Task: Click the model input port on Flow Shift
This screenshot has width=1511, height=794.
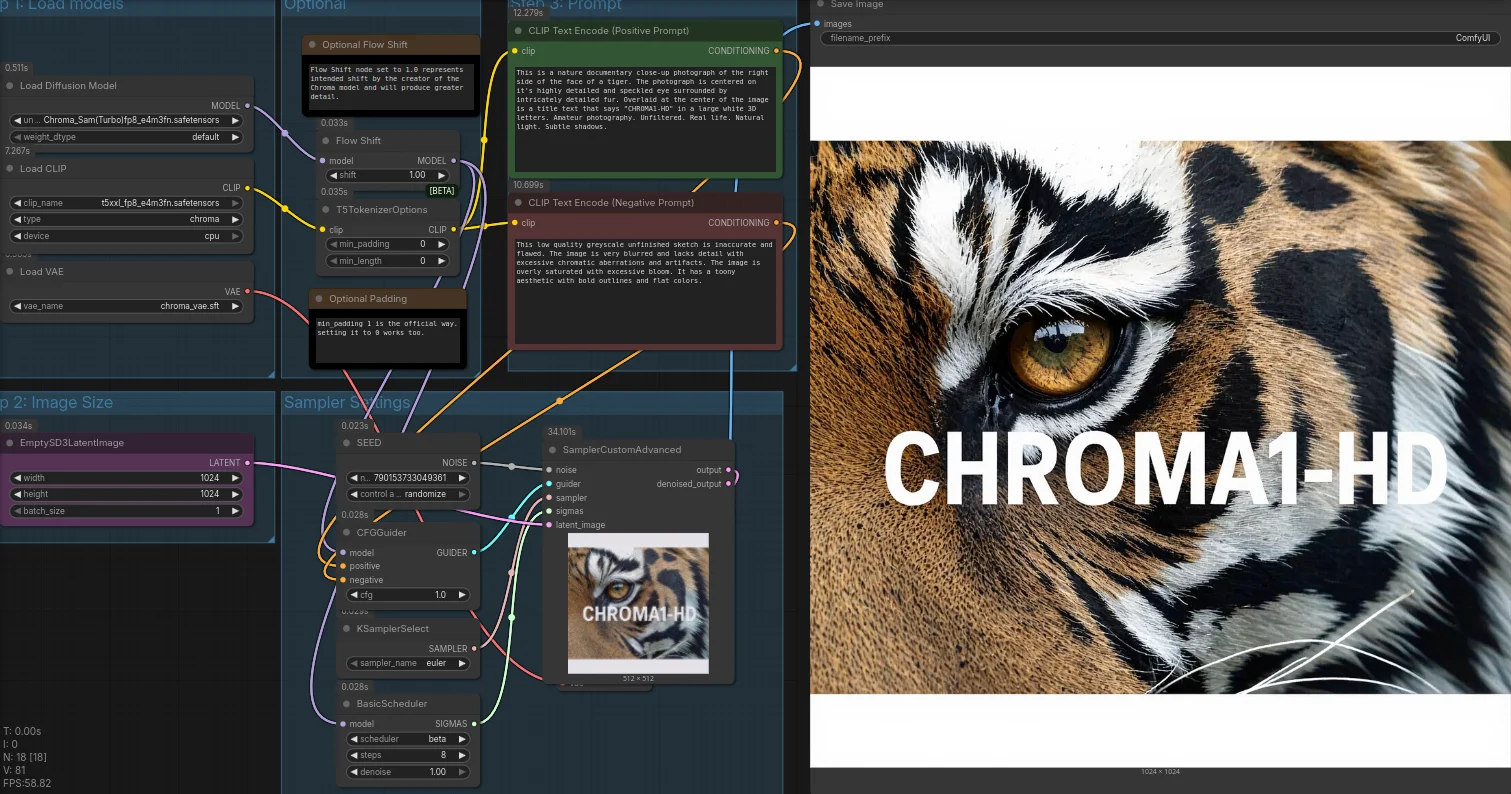Action: 322,161
